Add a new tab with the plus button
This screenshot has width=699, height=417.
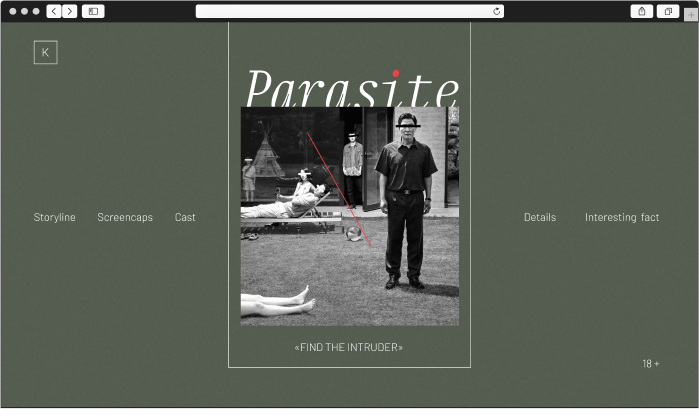[691, 15]
